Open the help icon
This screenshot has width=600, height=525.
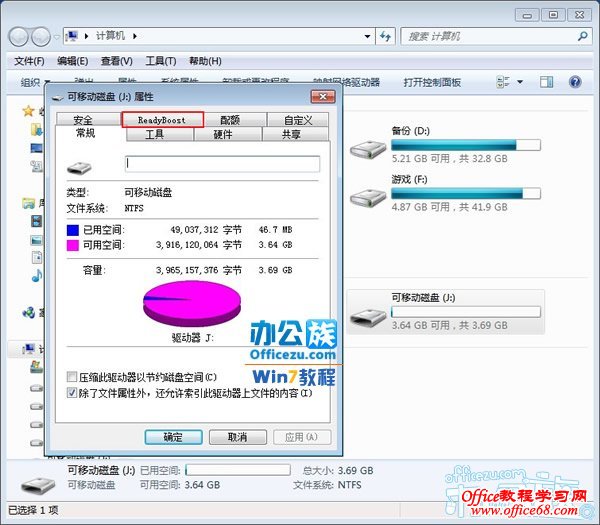coord(575,82)
